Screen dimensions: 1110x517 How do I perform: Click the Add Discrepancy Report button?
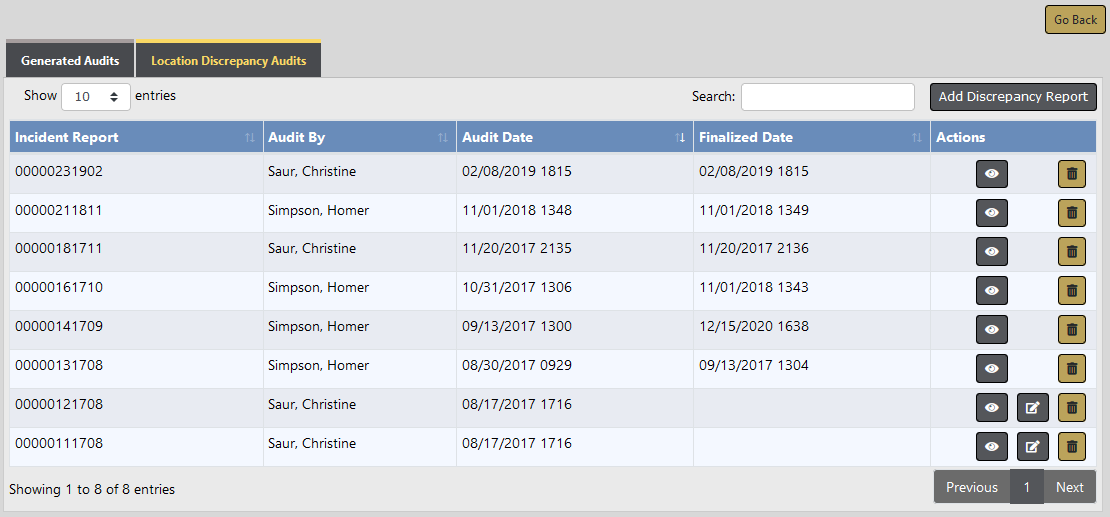[x=1013, y=97]
